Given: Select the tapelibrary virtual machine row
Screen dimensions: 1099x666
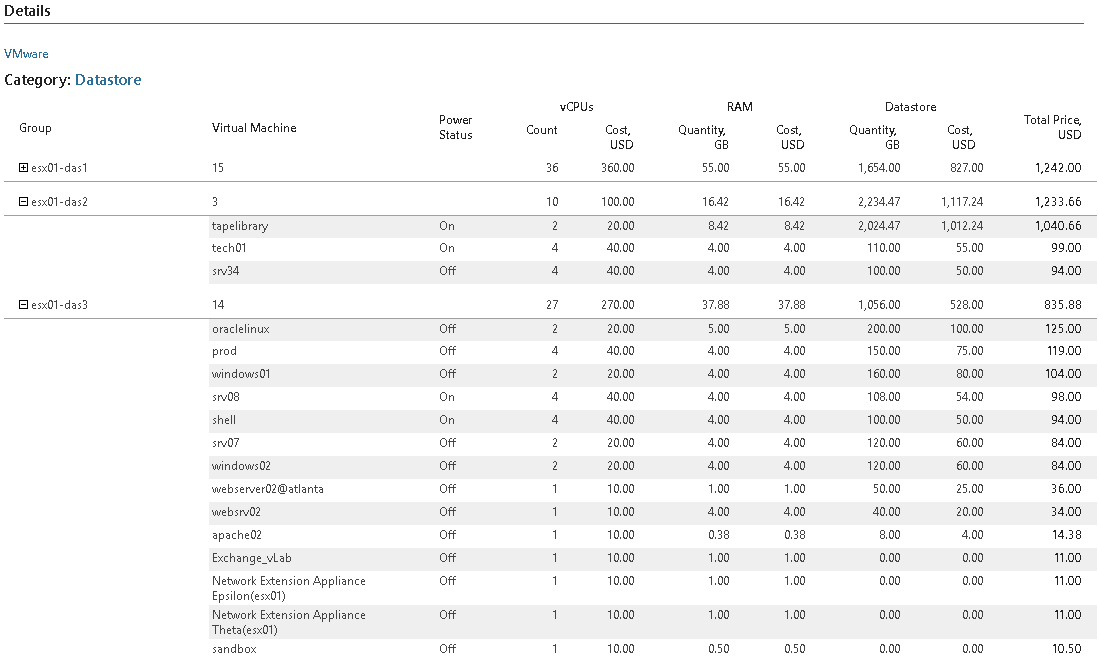Looking at the screenshot, I should [x=653, y=226].
